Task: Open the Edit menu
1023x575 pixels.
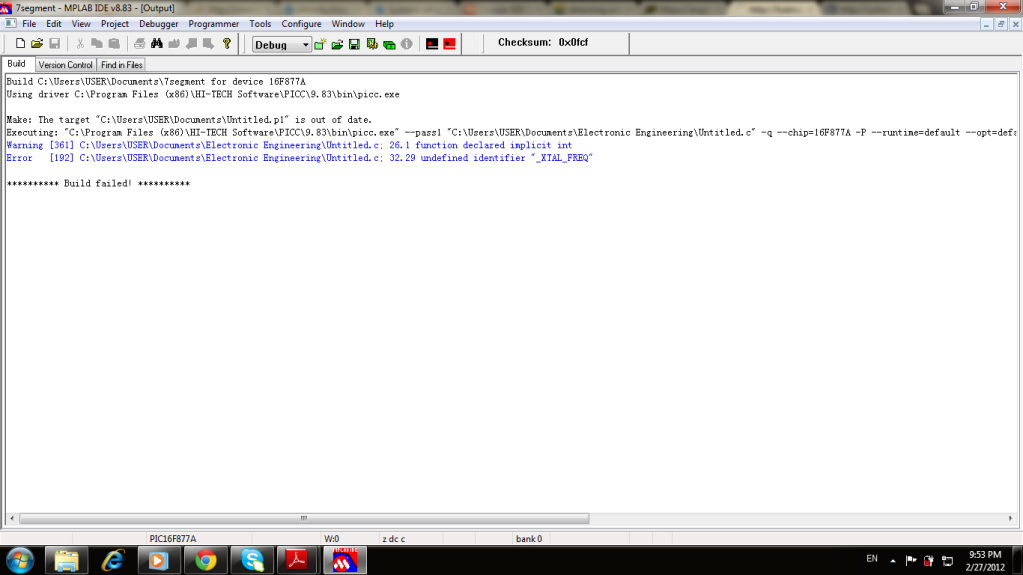Action: coord(53,23)
